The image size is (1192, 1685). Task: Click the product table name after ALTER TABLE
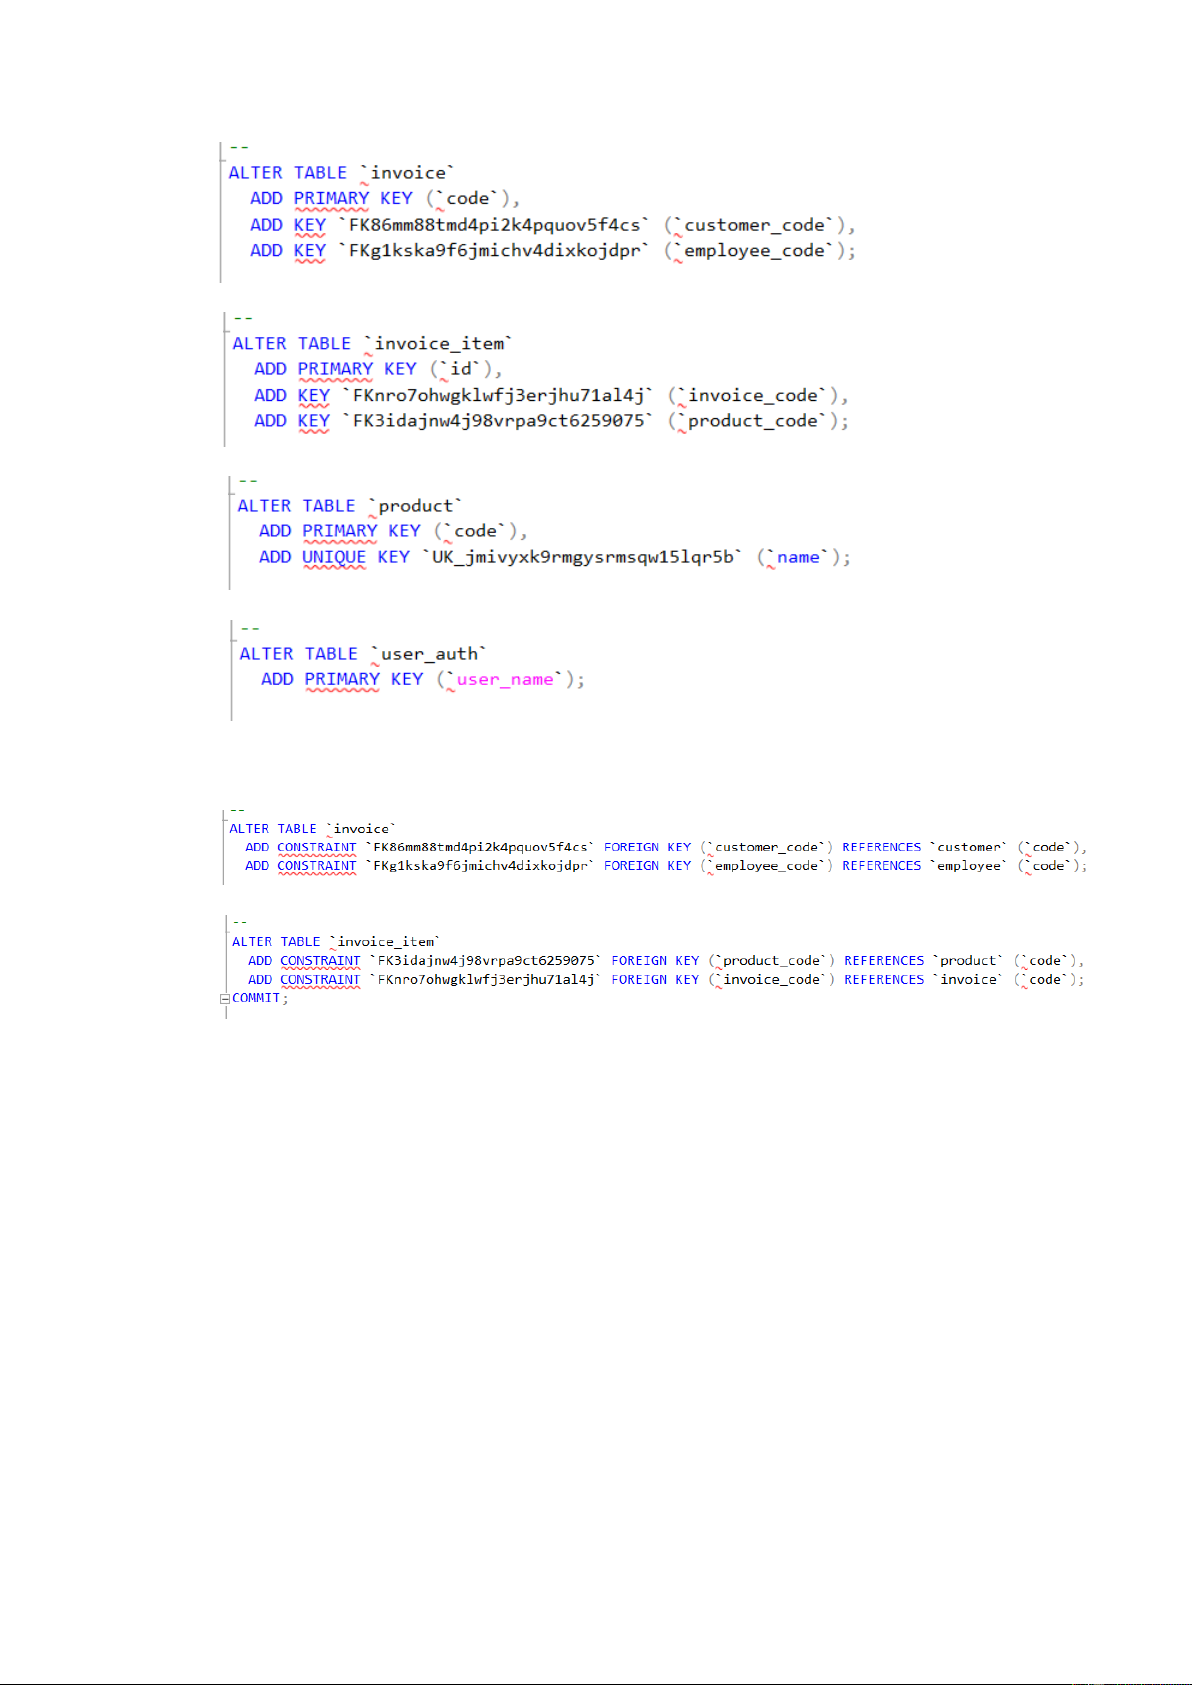[415, 506]
